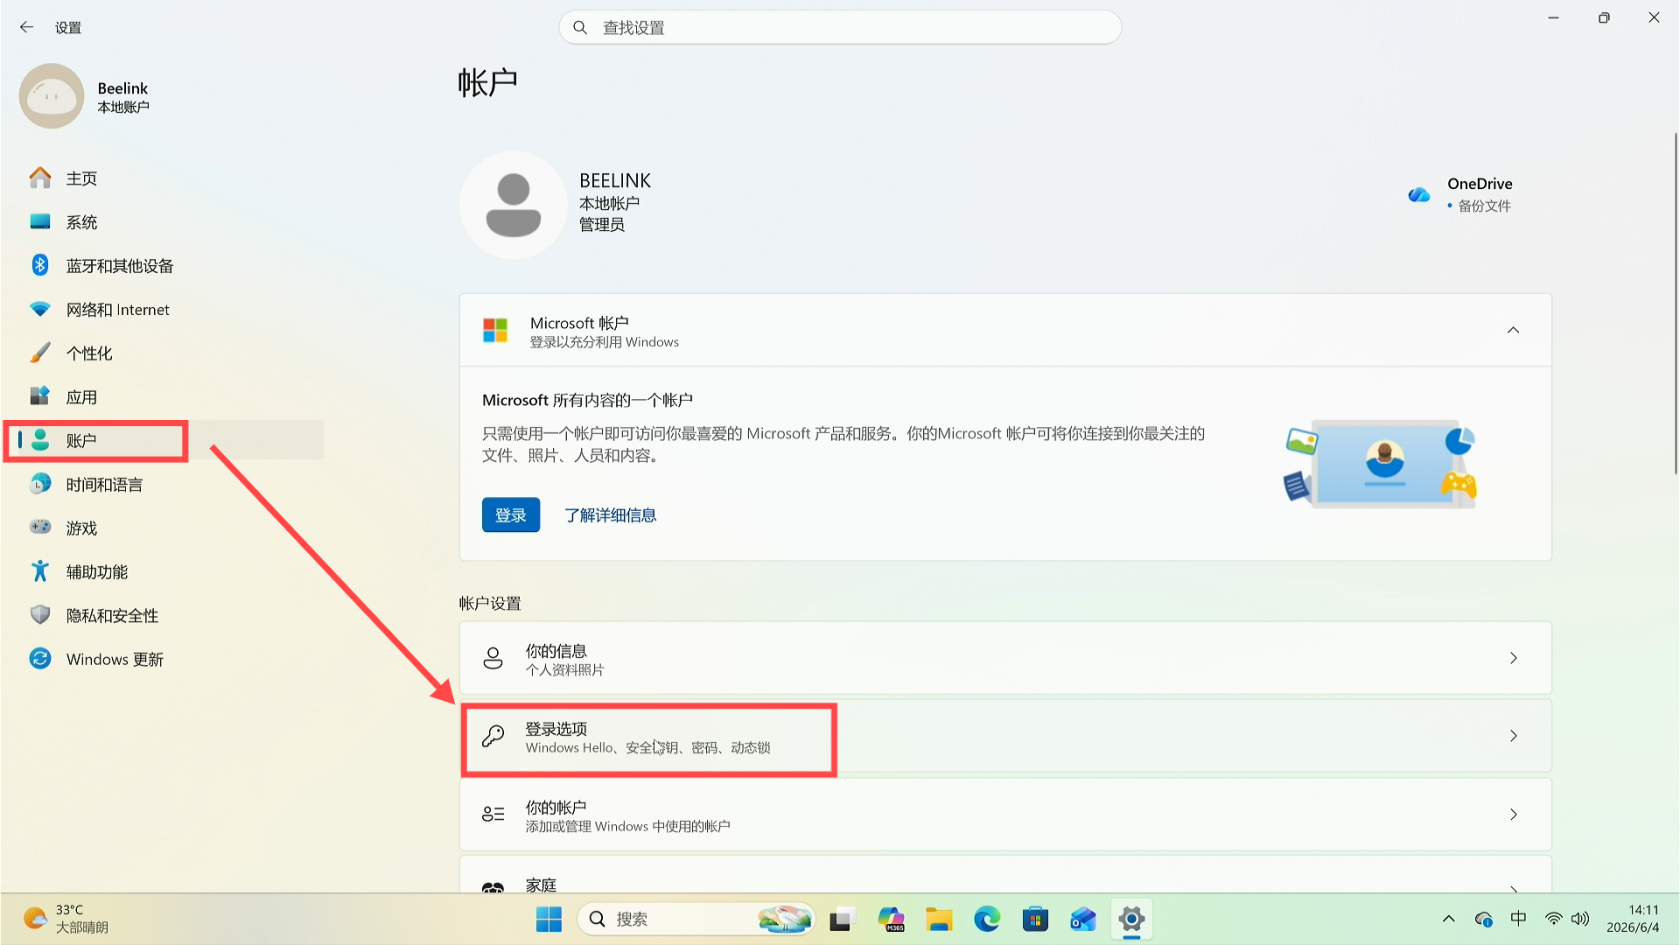Click the Microsoft logo icon
This screenshot has height=945, width=1680.
(x=495, y=330)
